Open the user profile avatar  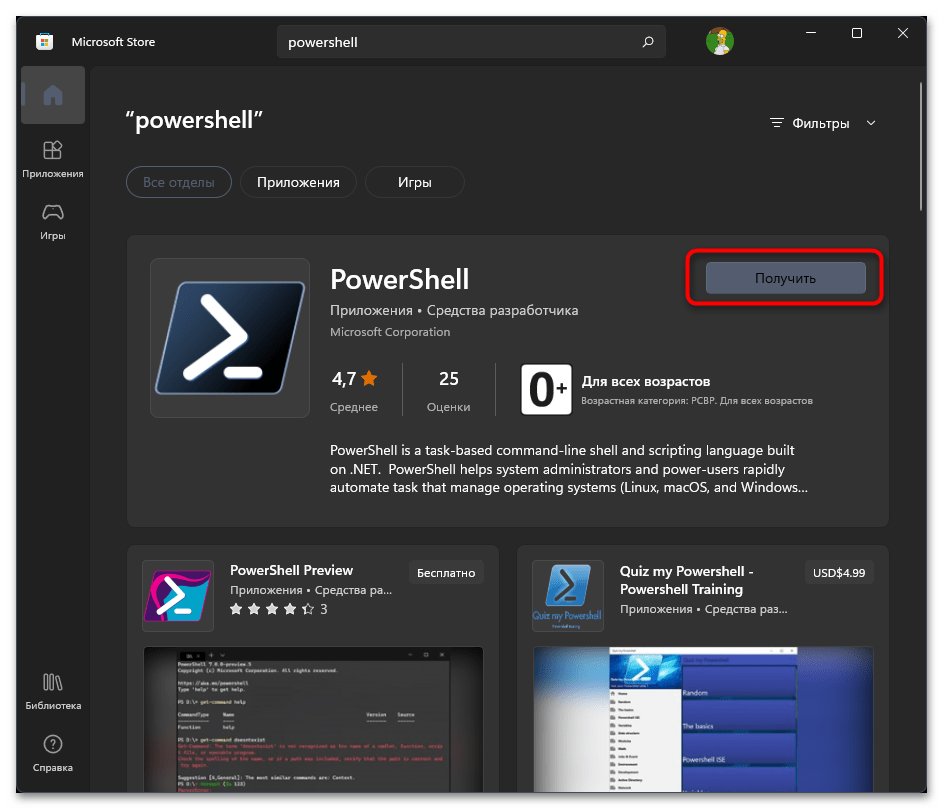(x=719, y=41)
